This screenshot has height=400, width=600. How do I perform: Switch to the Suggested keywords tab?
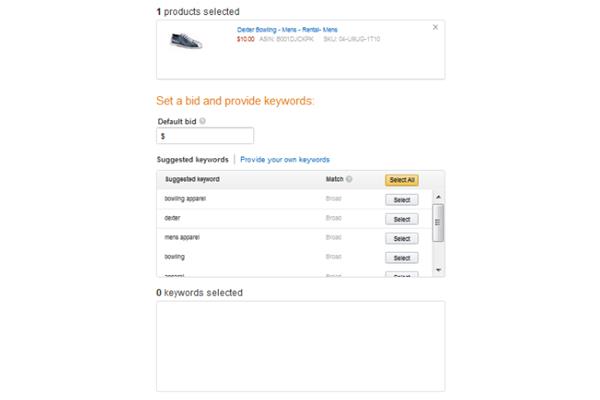[192, 160]
